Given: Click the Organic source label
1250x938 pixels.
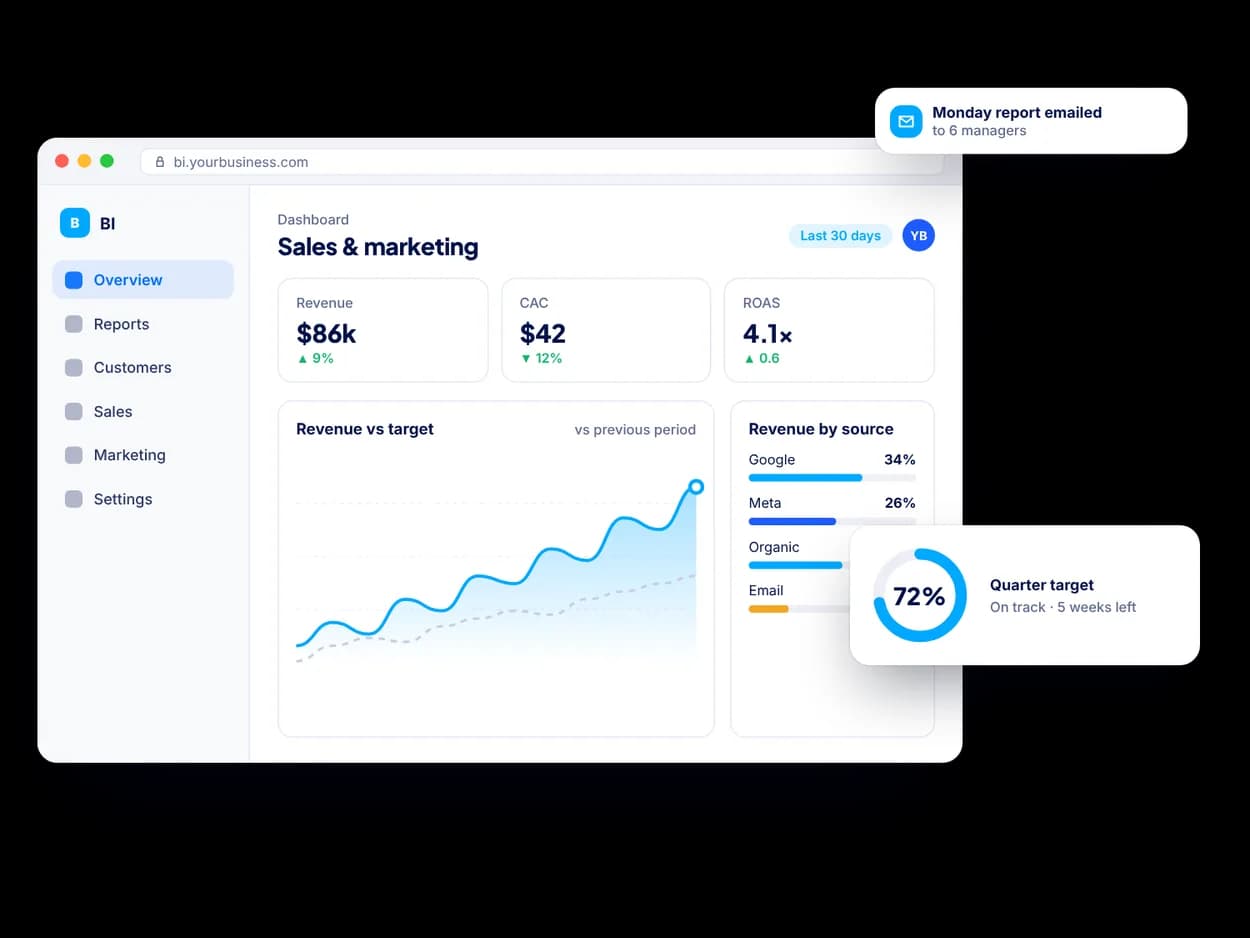Looking at the screenshot, I should [x=774, y=547].
